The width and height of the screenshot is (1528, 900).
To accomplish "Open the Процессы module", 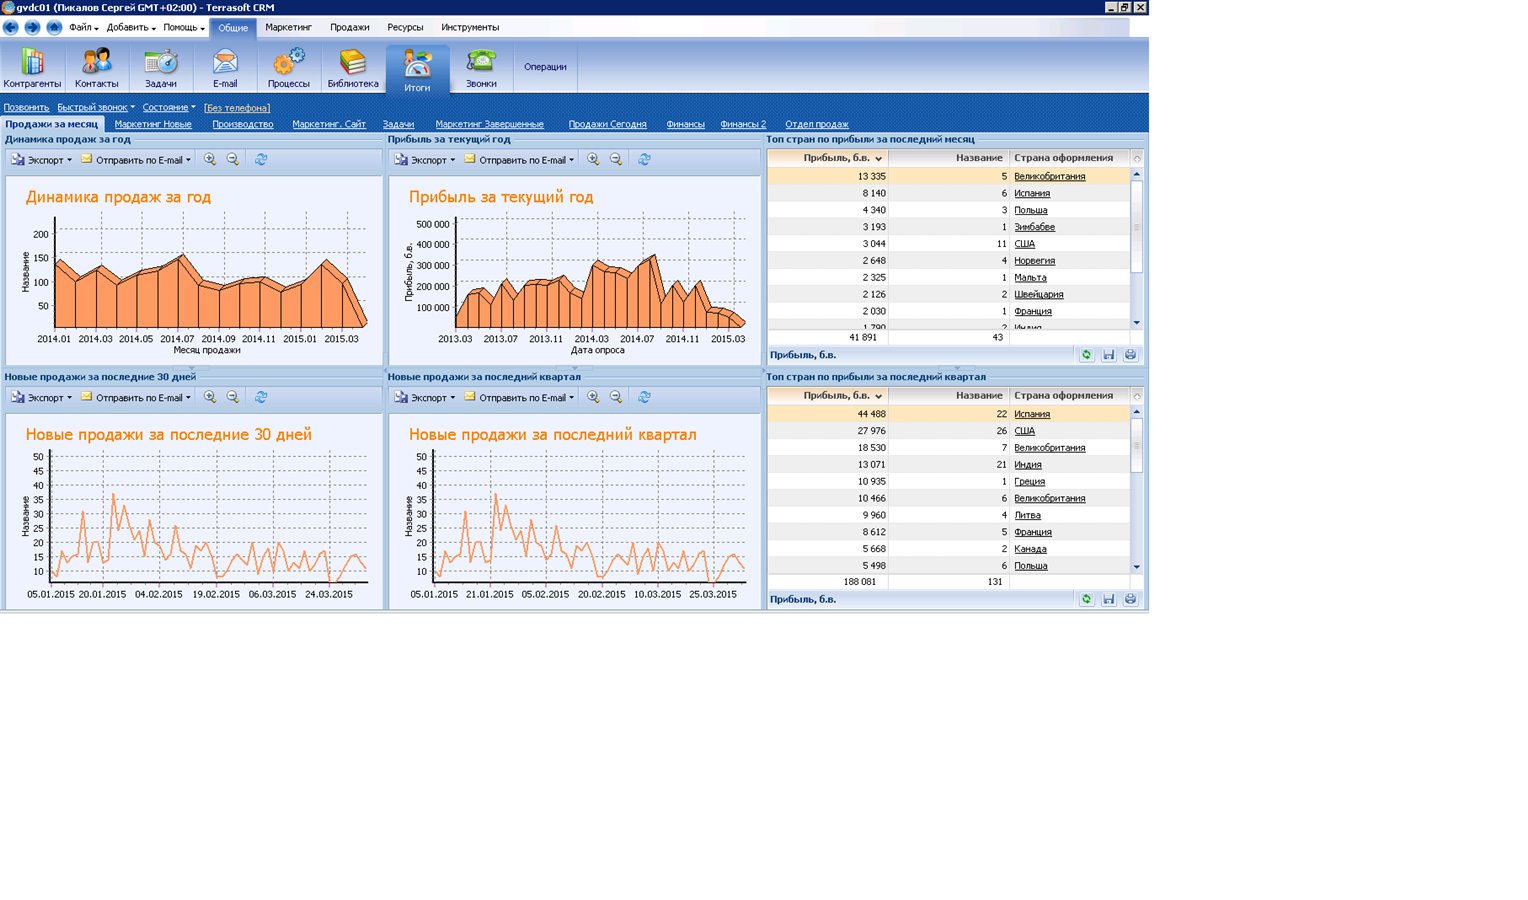I will click(x=288, y=68).
